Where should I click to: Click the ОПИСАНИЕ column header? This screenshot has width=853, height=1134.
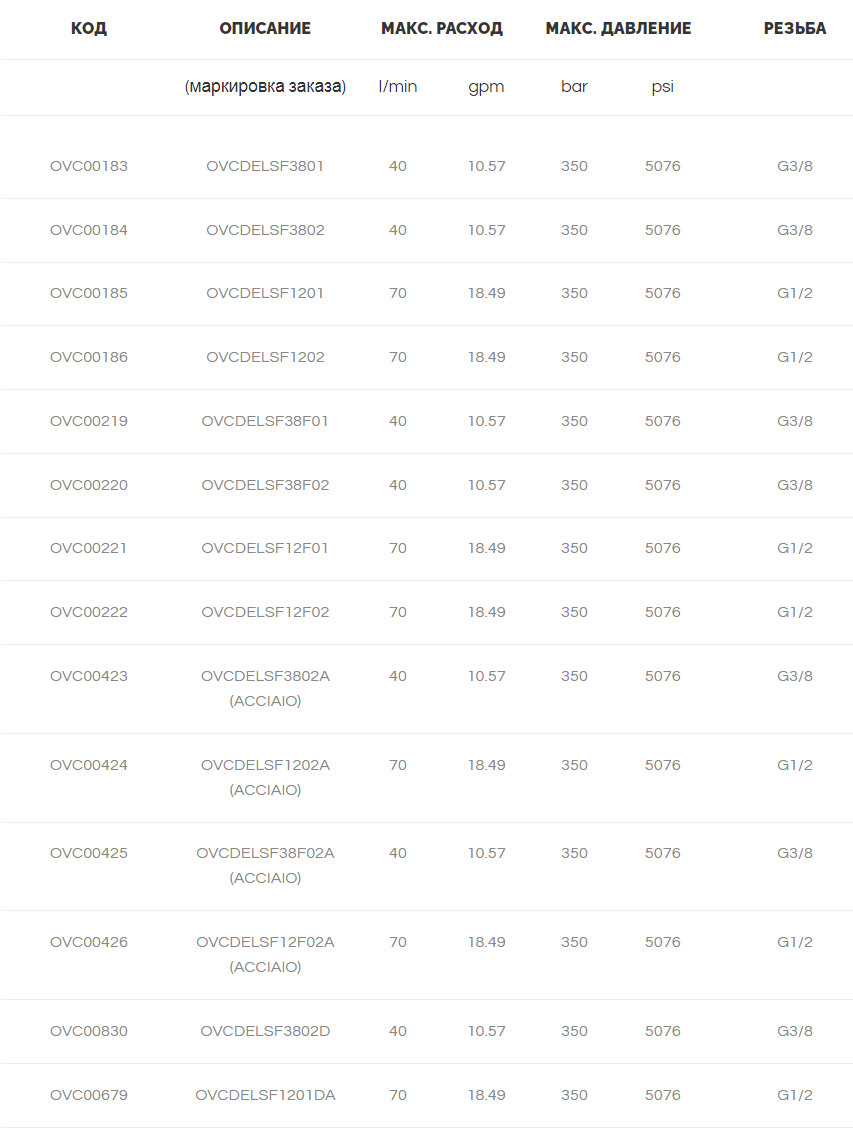coord(265,28)
